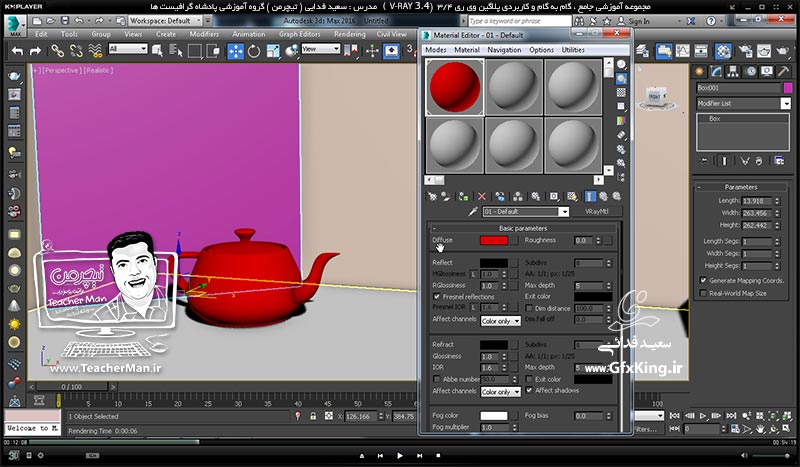Open the Modifiers menu

204,34
